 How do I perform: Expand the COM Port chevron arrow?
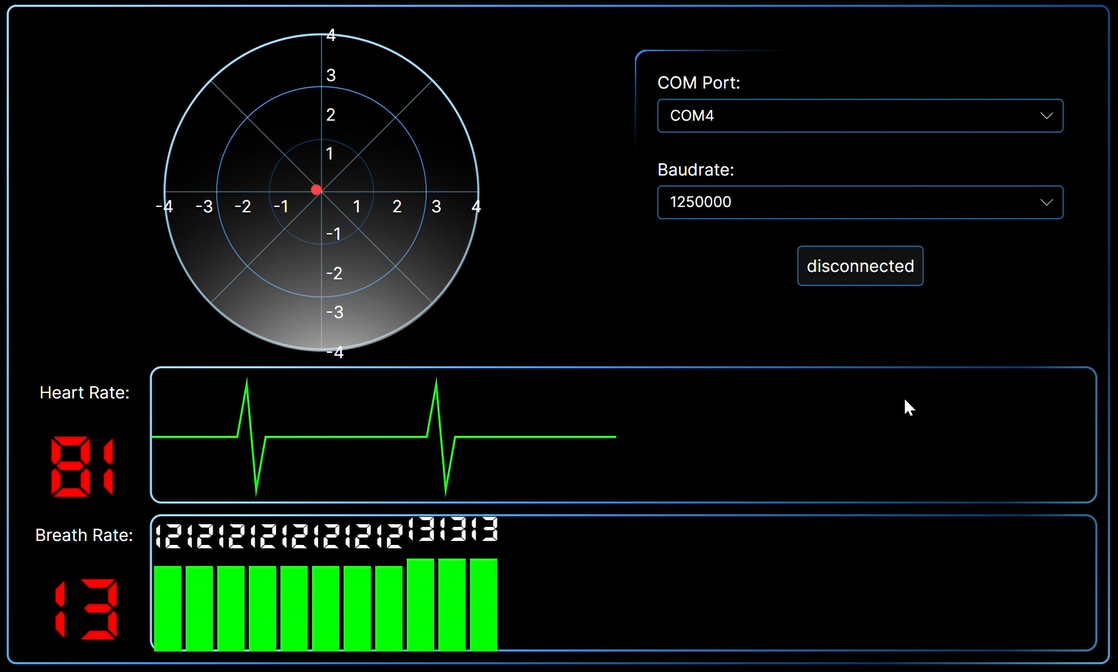click(1047, 116)
